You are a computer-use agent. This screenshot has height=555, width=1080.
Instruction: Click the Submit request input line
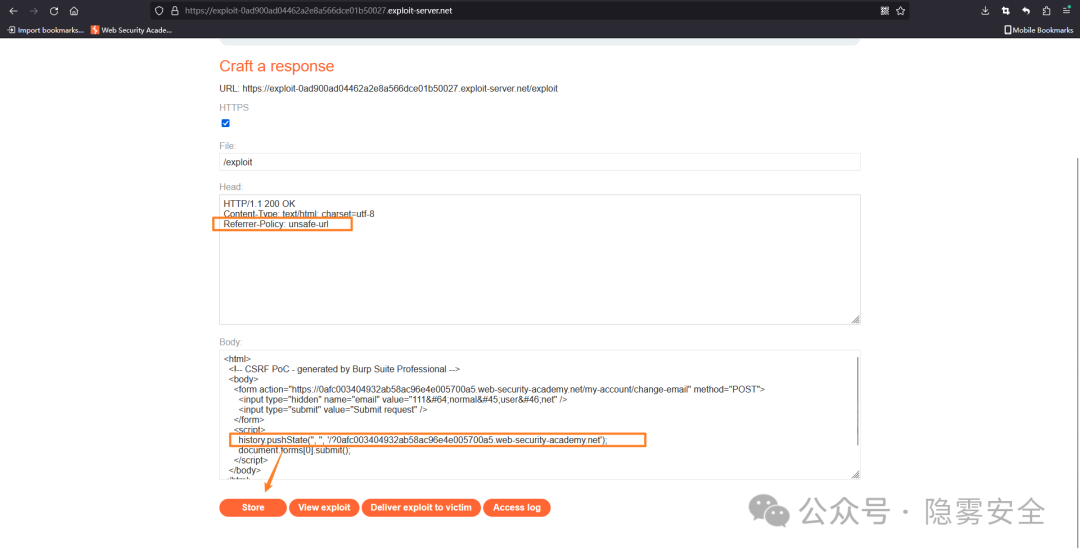pos(333,410)
